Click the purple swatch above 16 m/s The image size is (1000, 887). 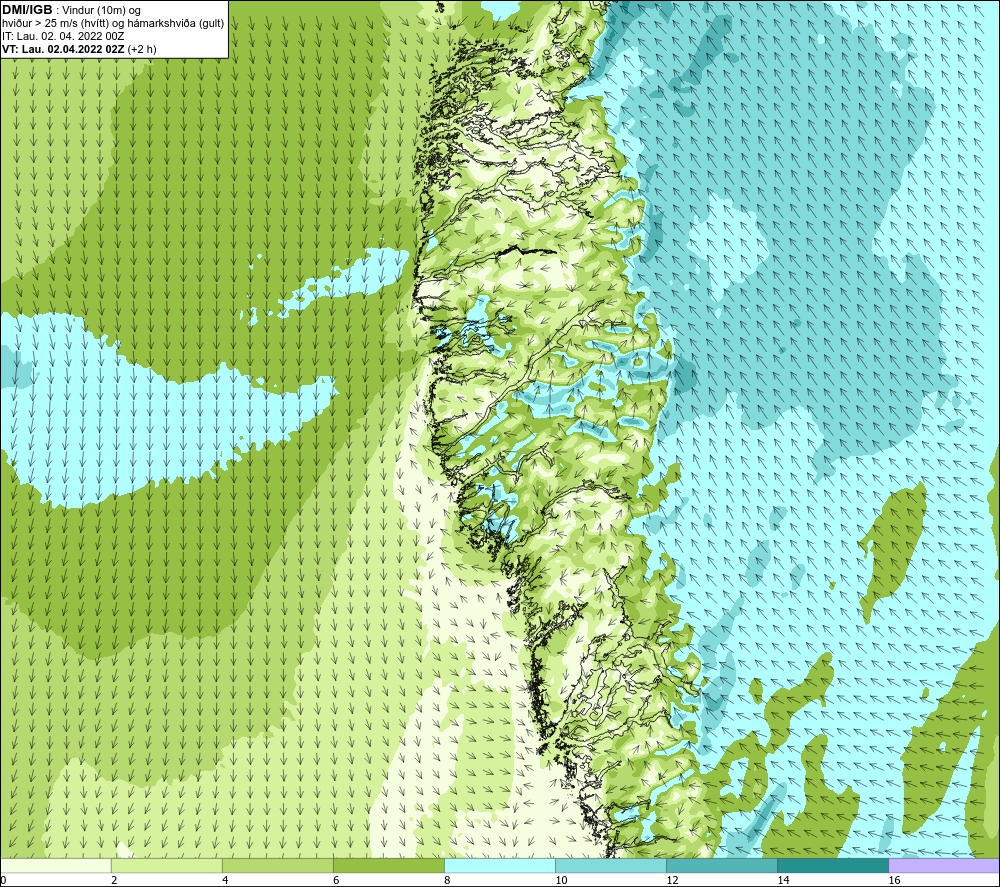(944, 866)
